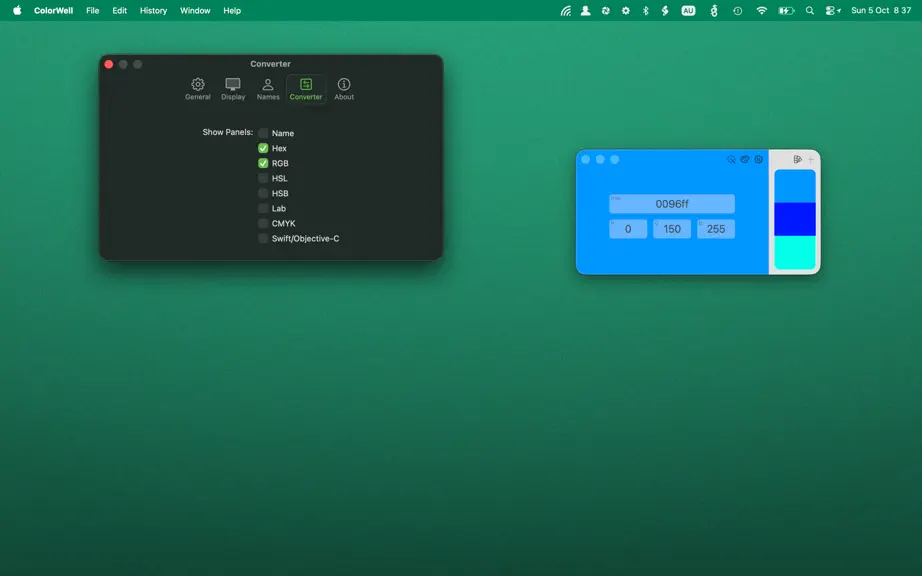This screenshot has height=576, width=922.
Task: Open the ColorWell app menu
Action: click(54, 11)
